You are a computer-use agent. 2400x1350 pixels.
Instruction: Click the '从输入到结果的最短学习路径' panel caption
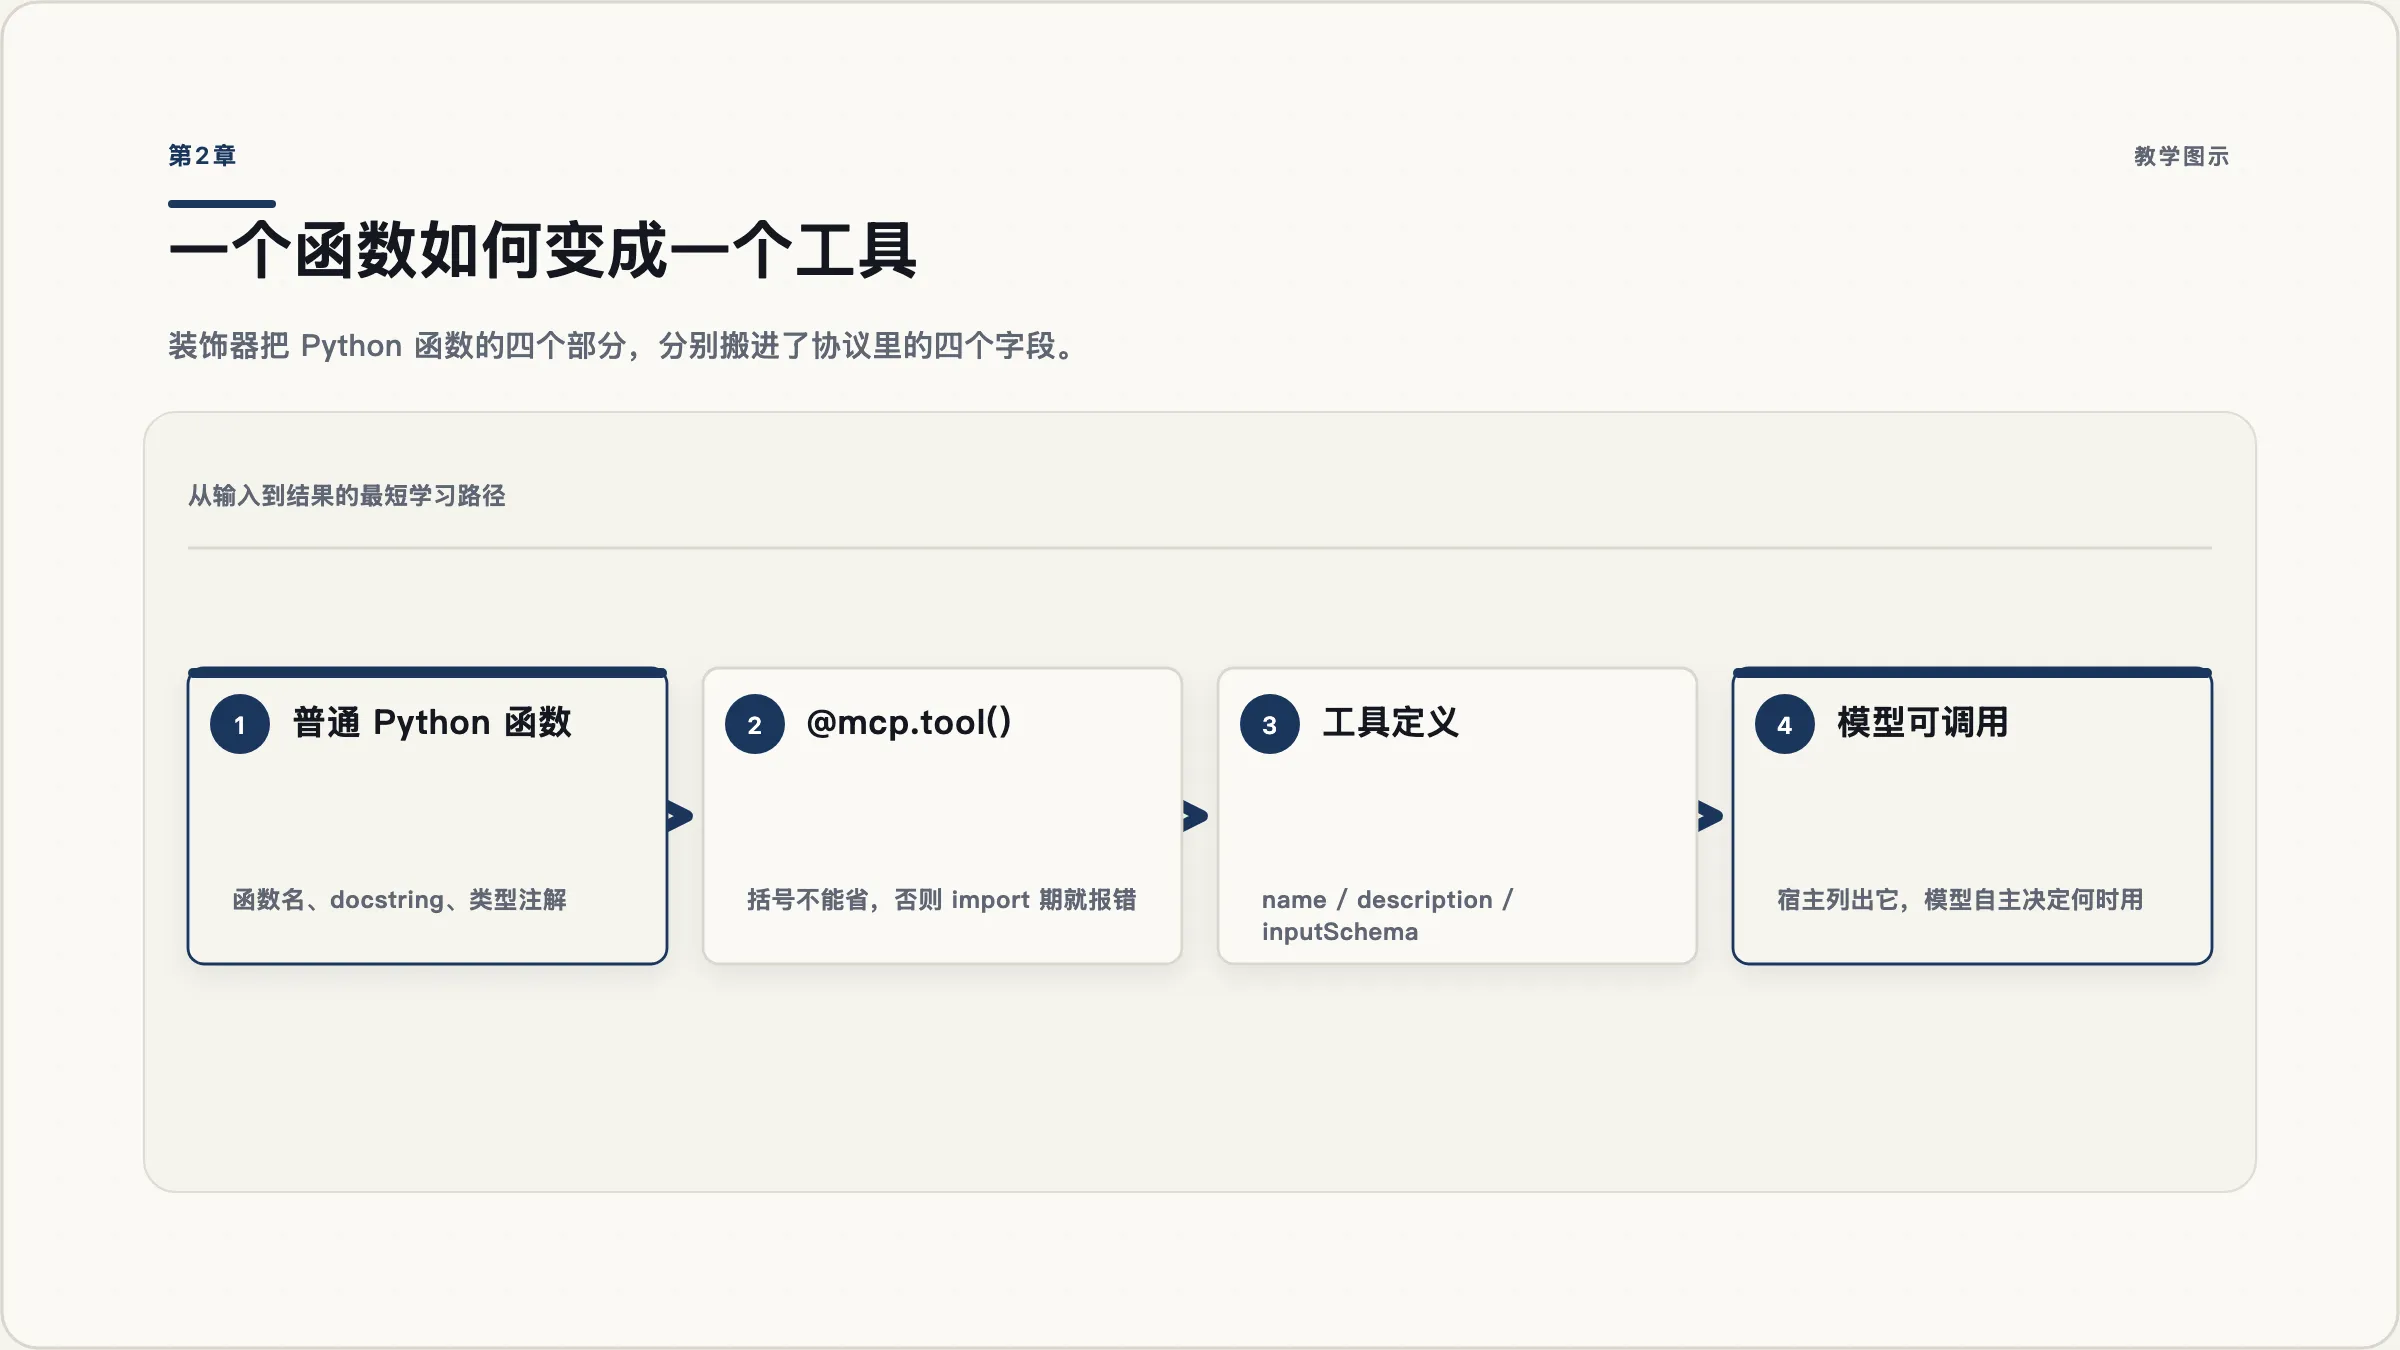[347, 496]
